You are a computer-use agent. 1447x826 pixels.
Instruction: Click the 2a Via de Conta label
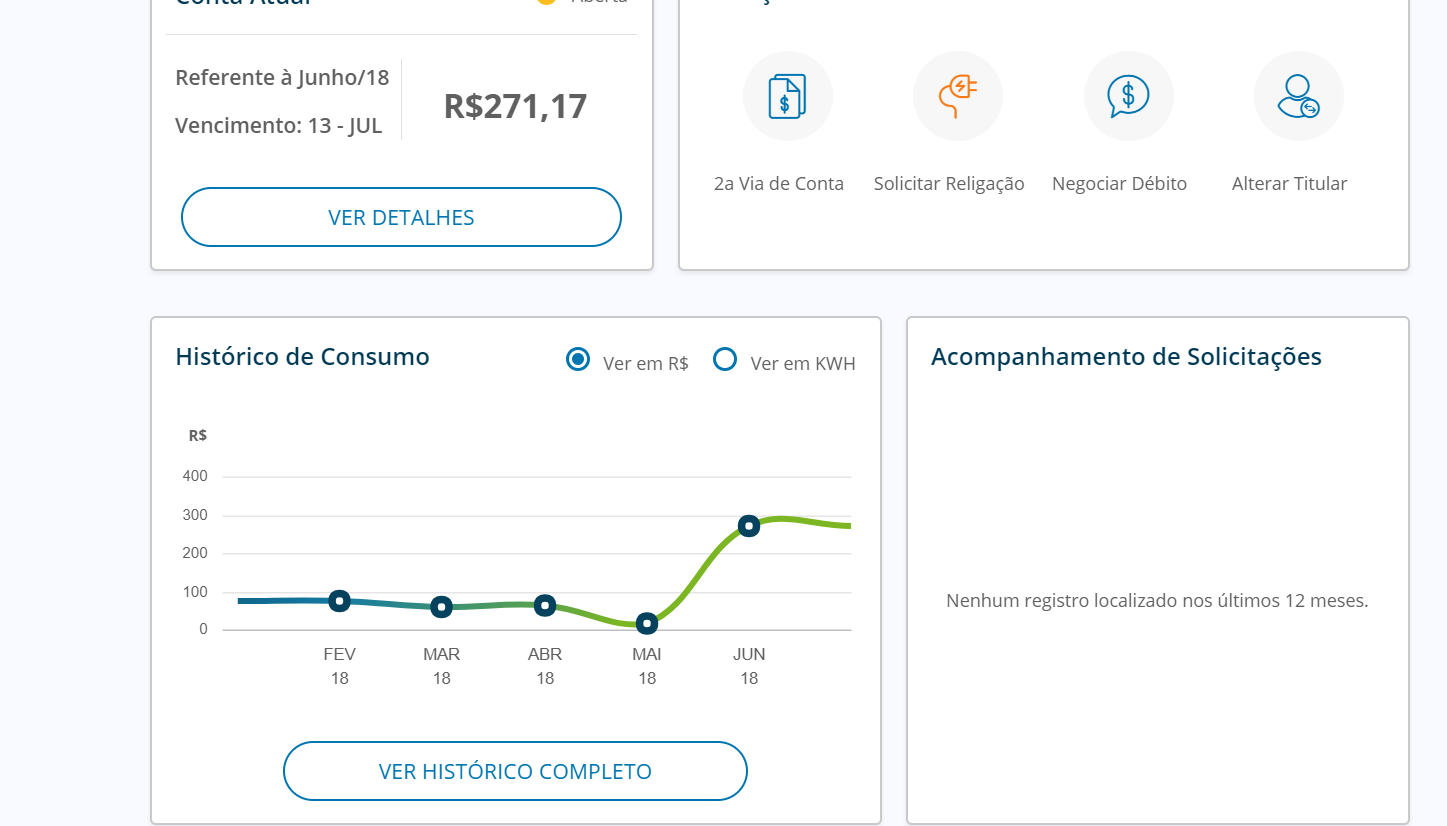[779, 184]
